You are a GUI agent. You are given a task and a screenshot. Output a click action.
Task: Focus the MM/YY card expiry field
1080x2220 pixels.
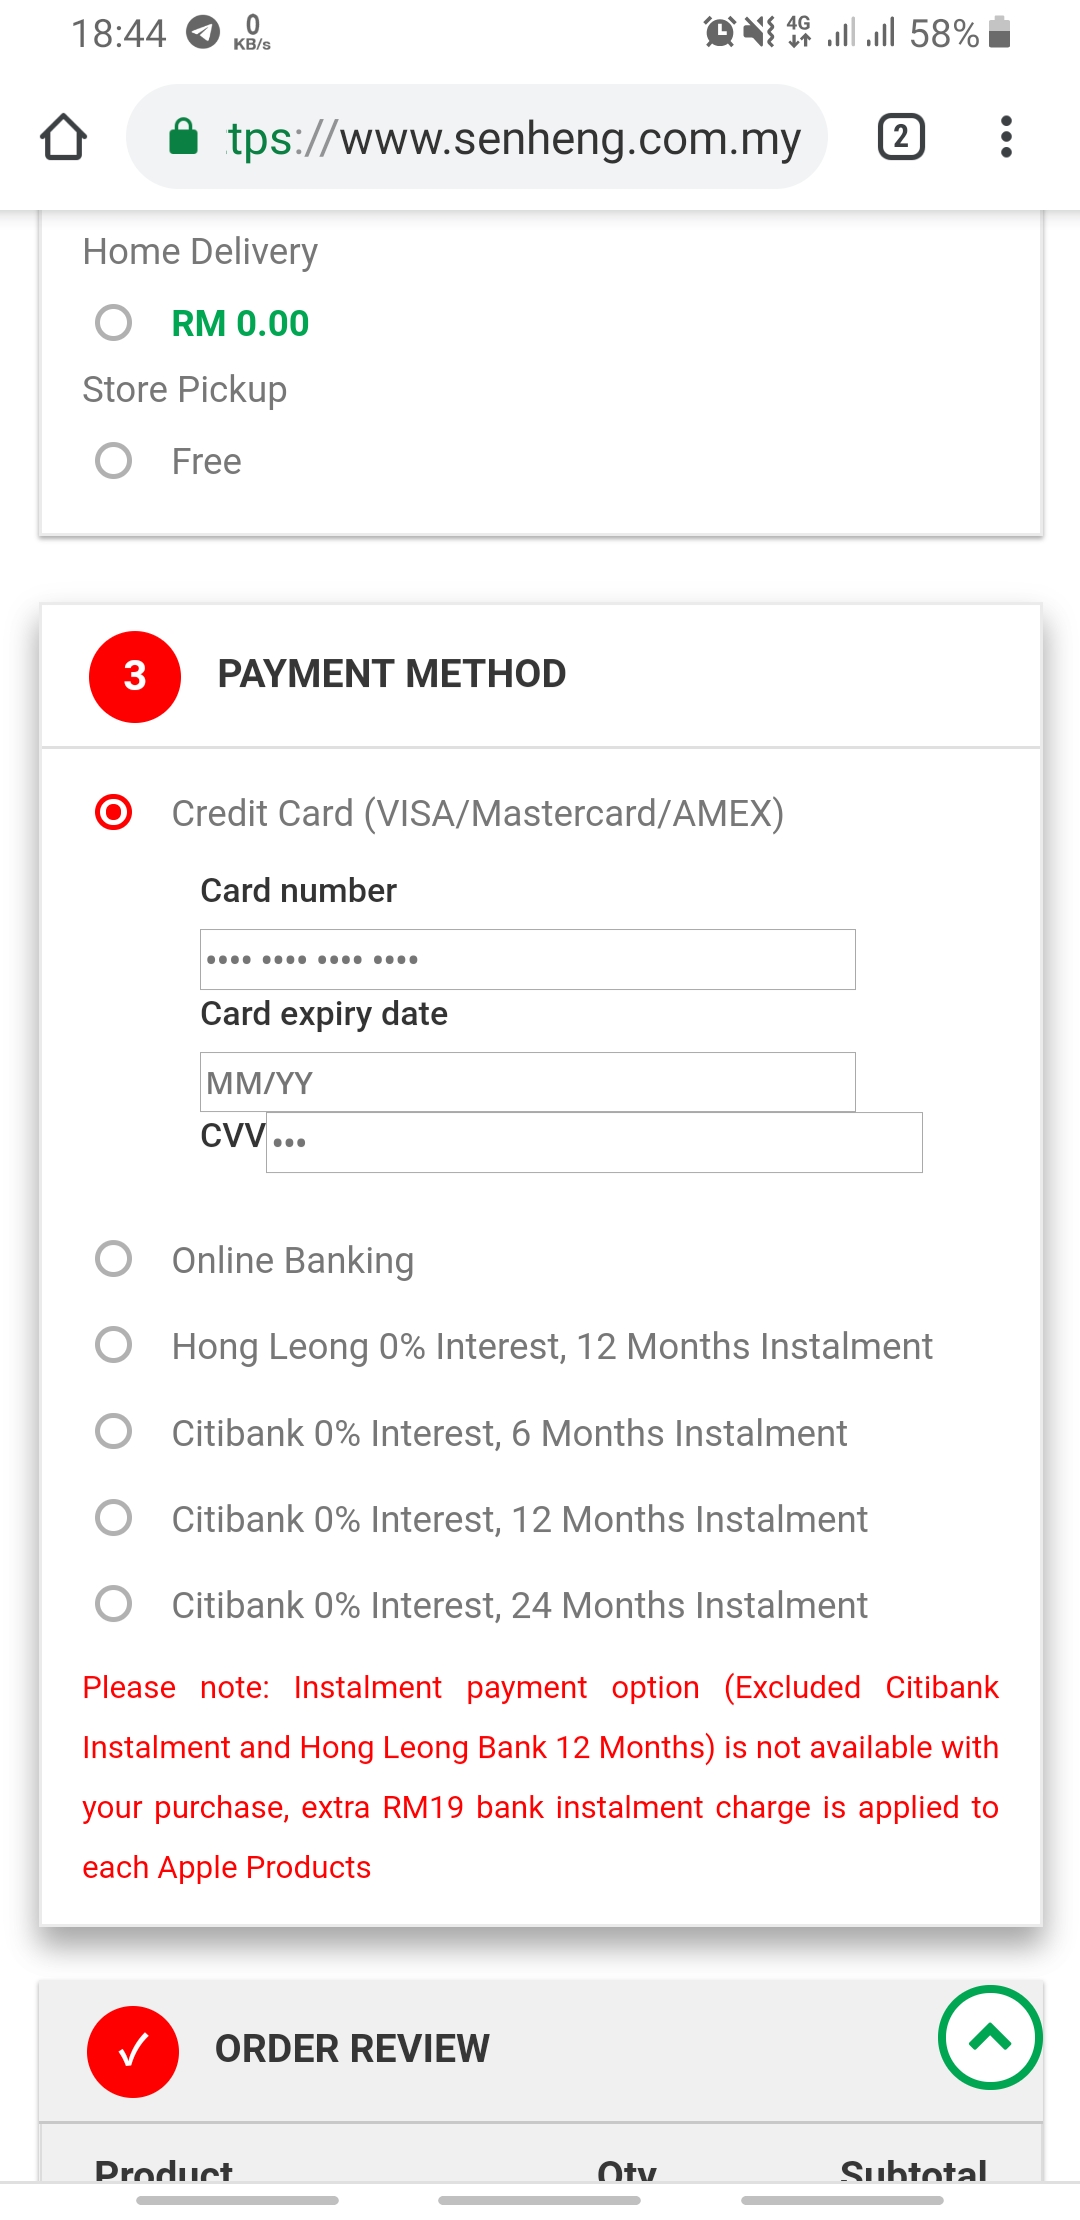coord(528,1082)
